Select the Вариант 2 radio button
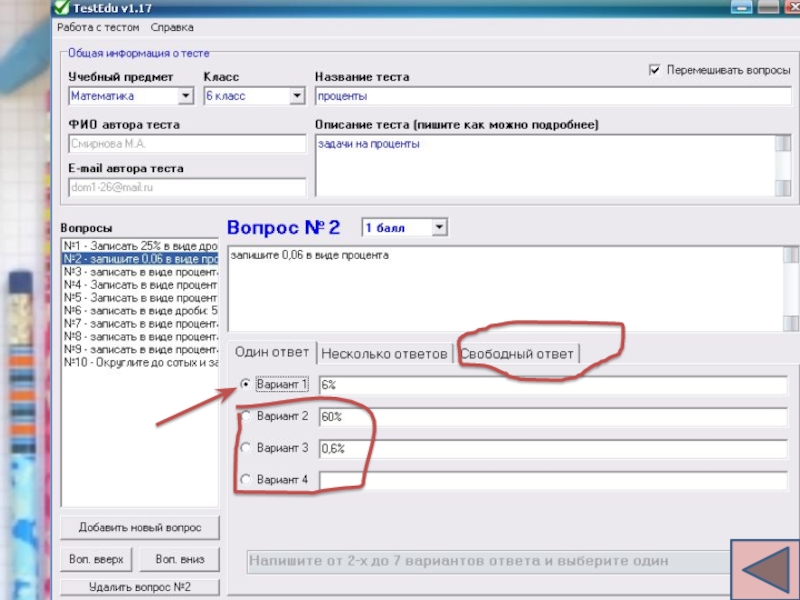Screen dimensions: 800x600 (246, 416)
